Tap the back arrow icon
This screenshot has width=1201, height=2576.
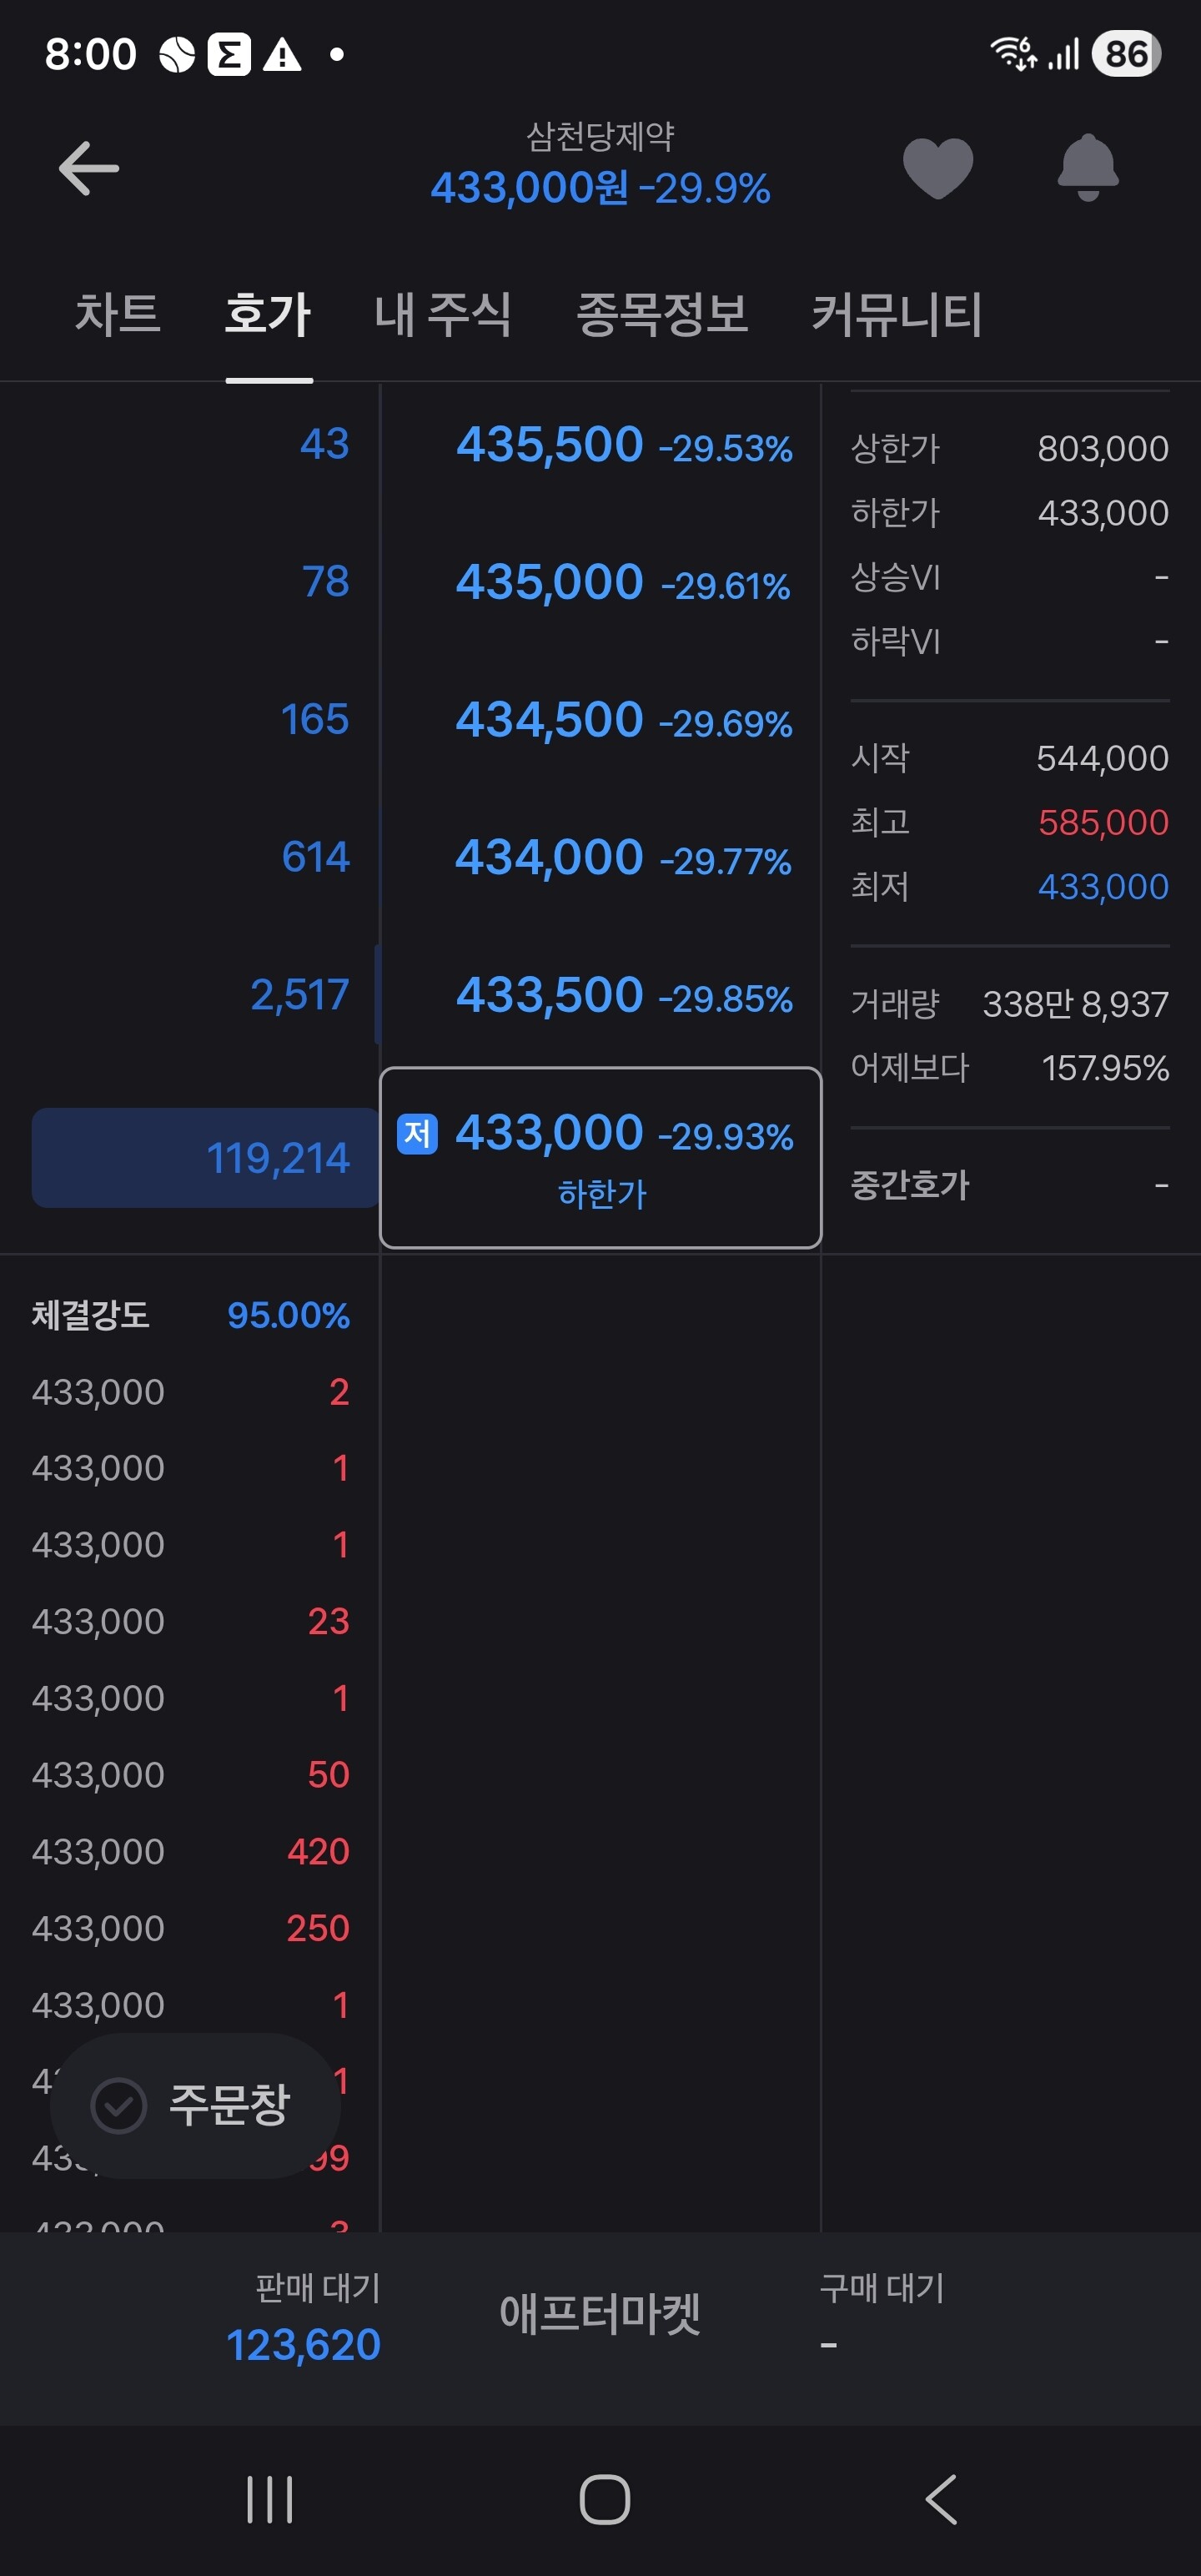pos(88,168)
